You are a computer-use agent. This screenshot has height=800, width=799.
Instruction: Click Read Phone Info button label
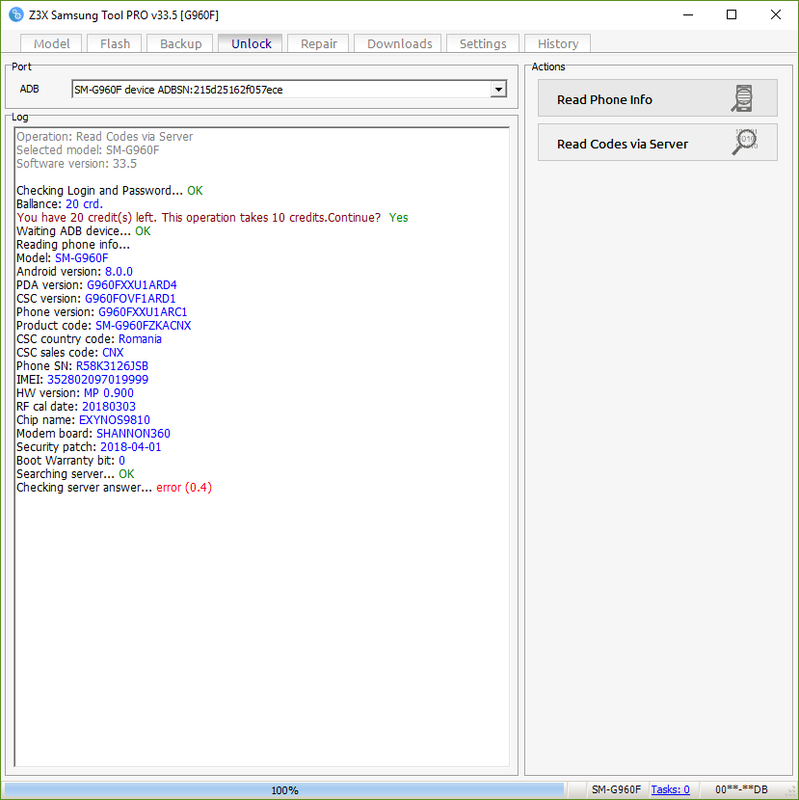pyautogui.click(x=604, y=99)
